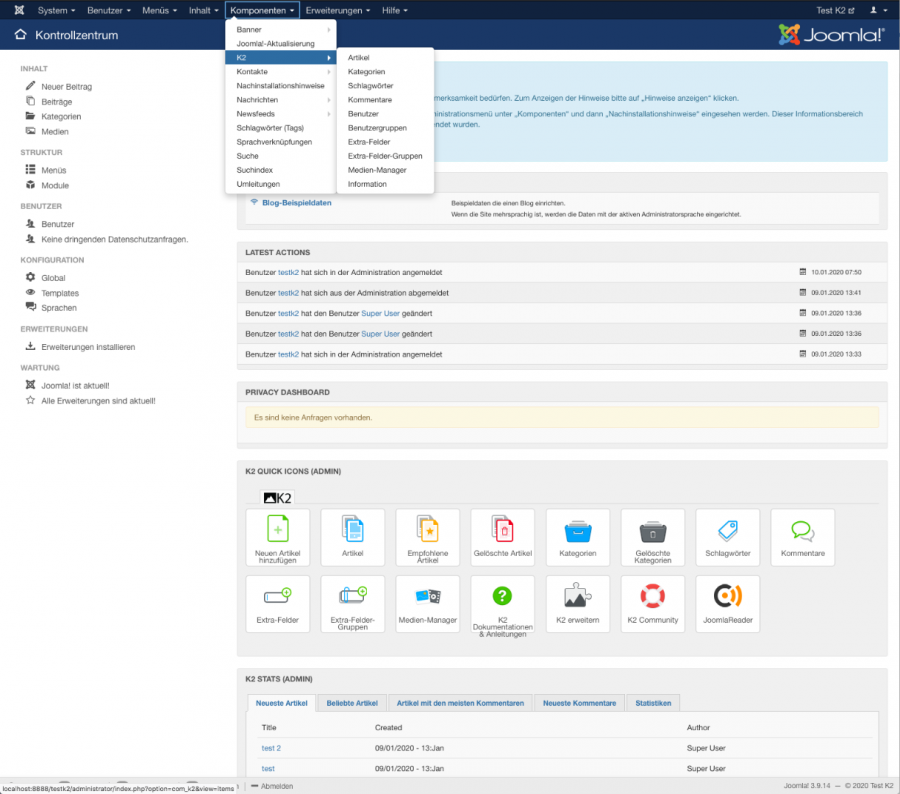Open the Test K2 site link
The width and height of the screenshot is (900, 794).
[x=835, y=10]
